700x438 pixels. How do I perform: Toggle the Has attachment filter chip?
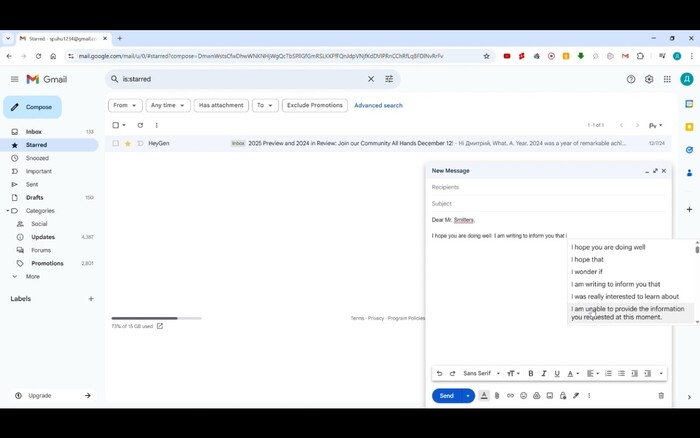[x=220, y=105]
